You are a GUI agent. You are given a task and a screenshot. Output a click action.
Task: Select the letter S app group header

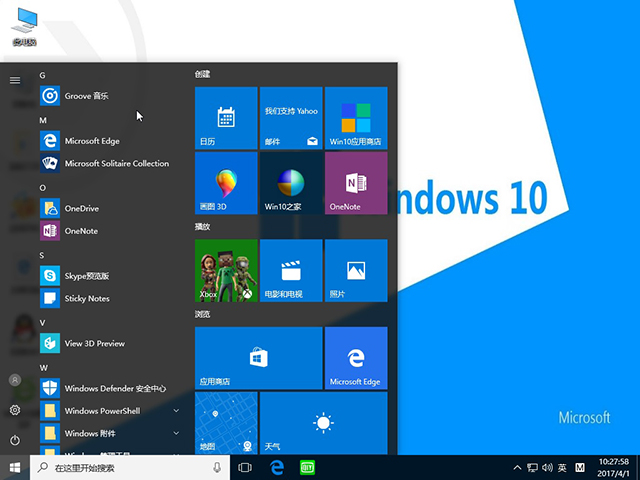click(43, 255)
